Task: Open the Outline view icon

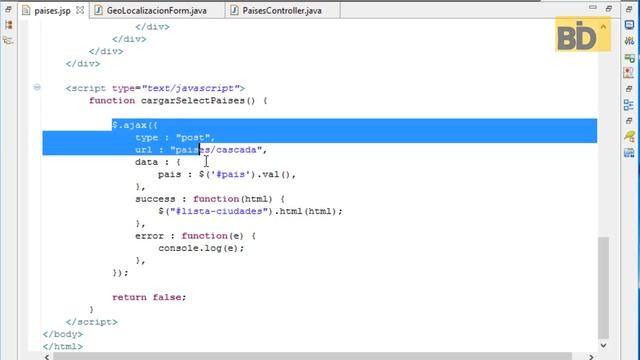Action: pos(629,105)
